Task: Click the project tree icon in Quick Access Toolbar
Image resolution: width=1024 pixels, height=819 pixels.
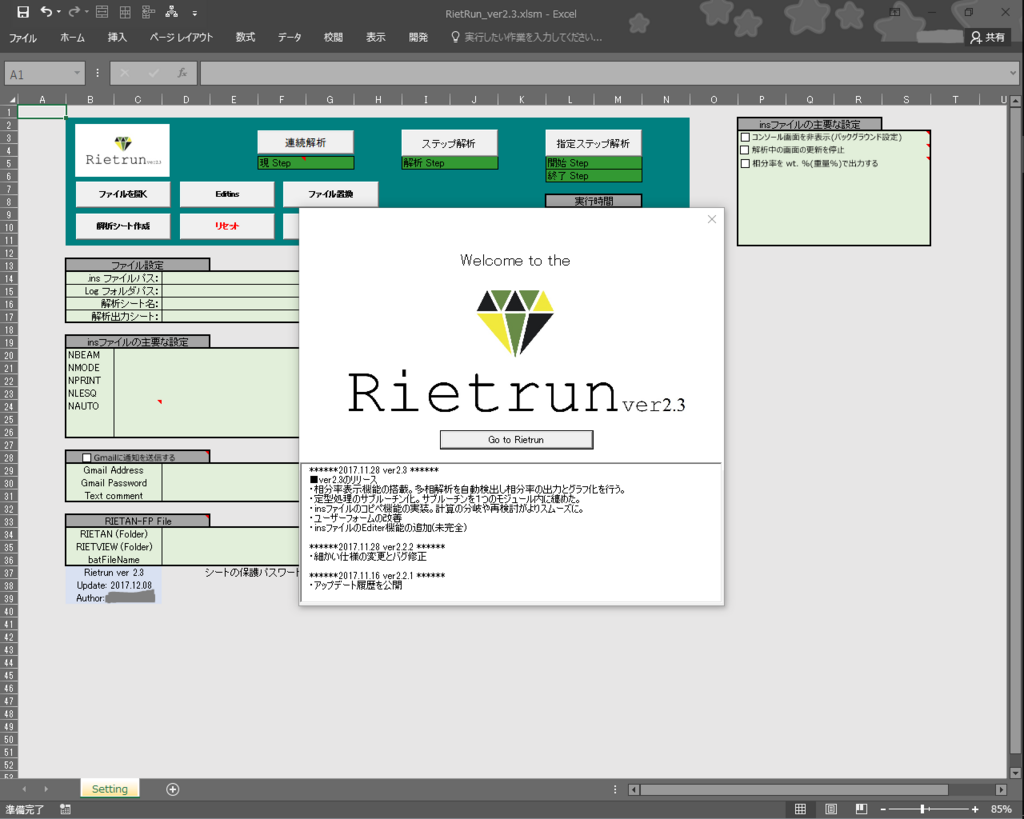Action: tap(148, 12)
